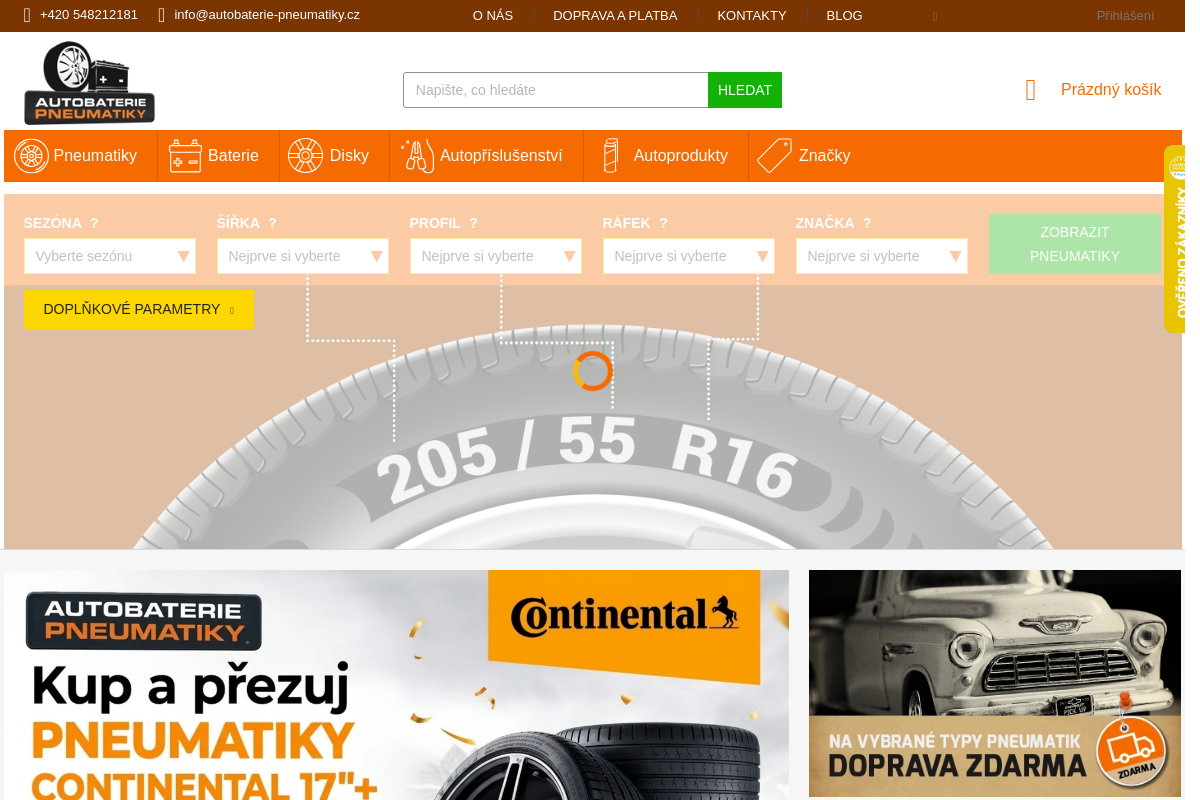Open the O NÁS page
The width and height of the screenshot is (1200, 800).
coord(493,16)
